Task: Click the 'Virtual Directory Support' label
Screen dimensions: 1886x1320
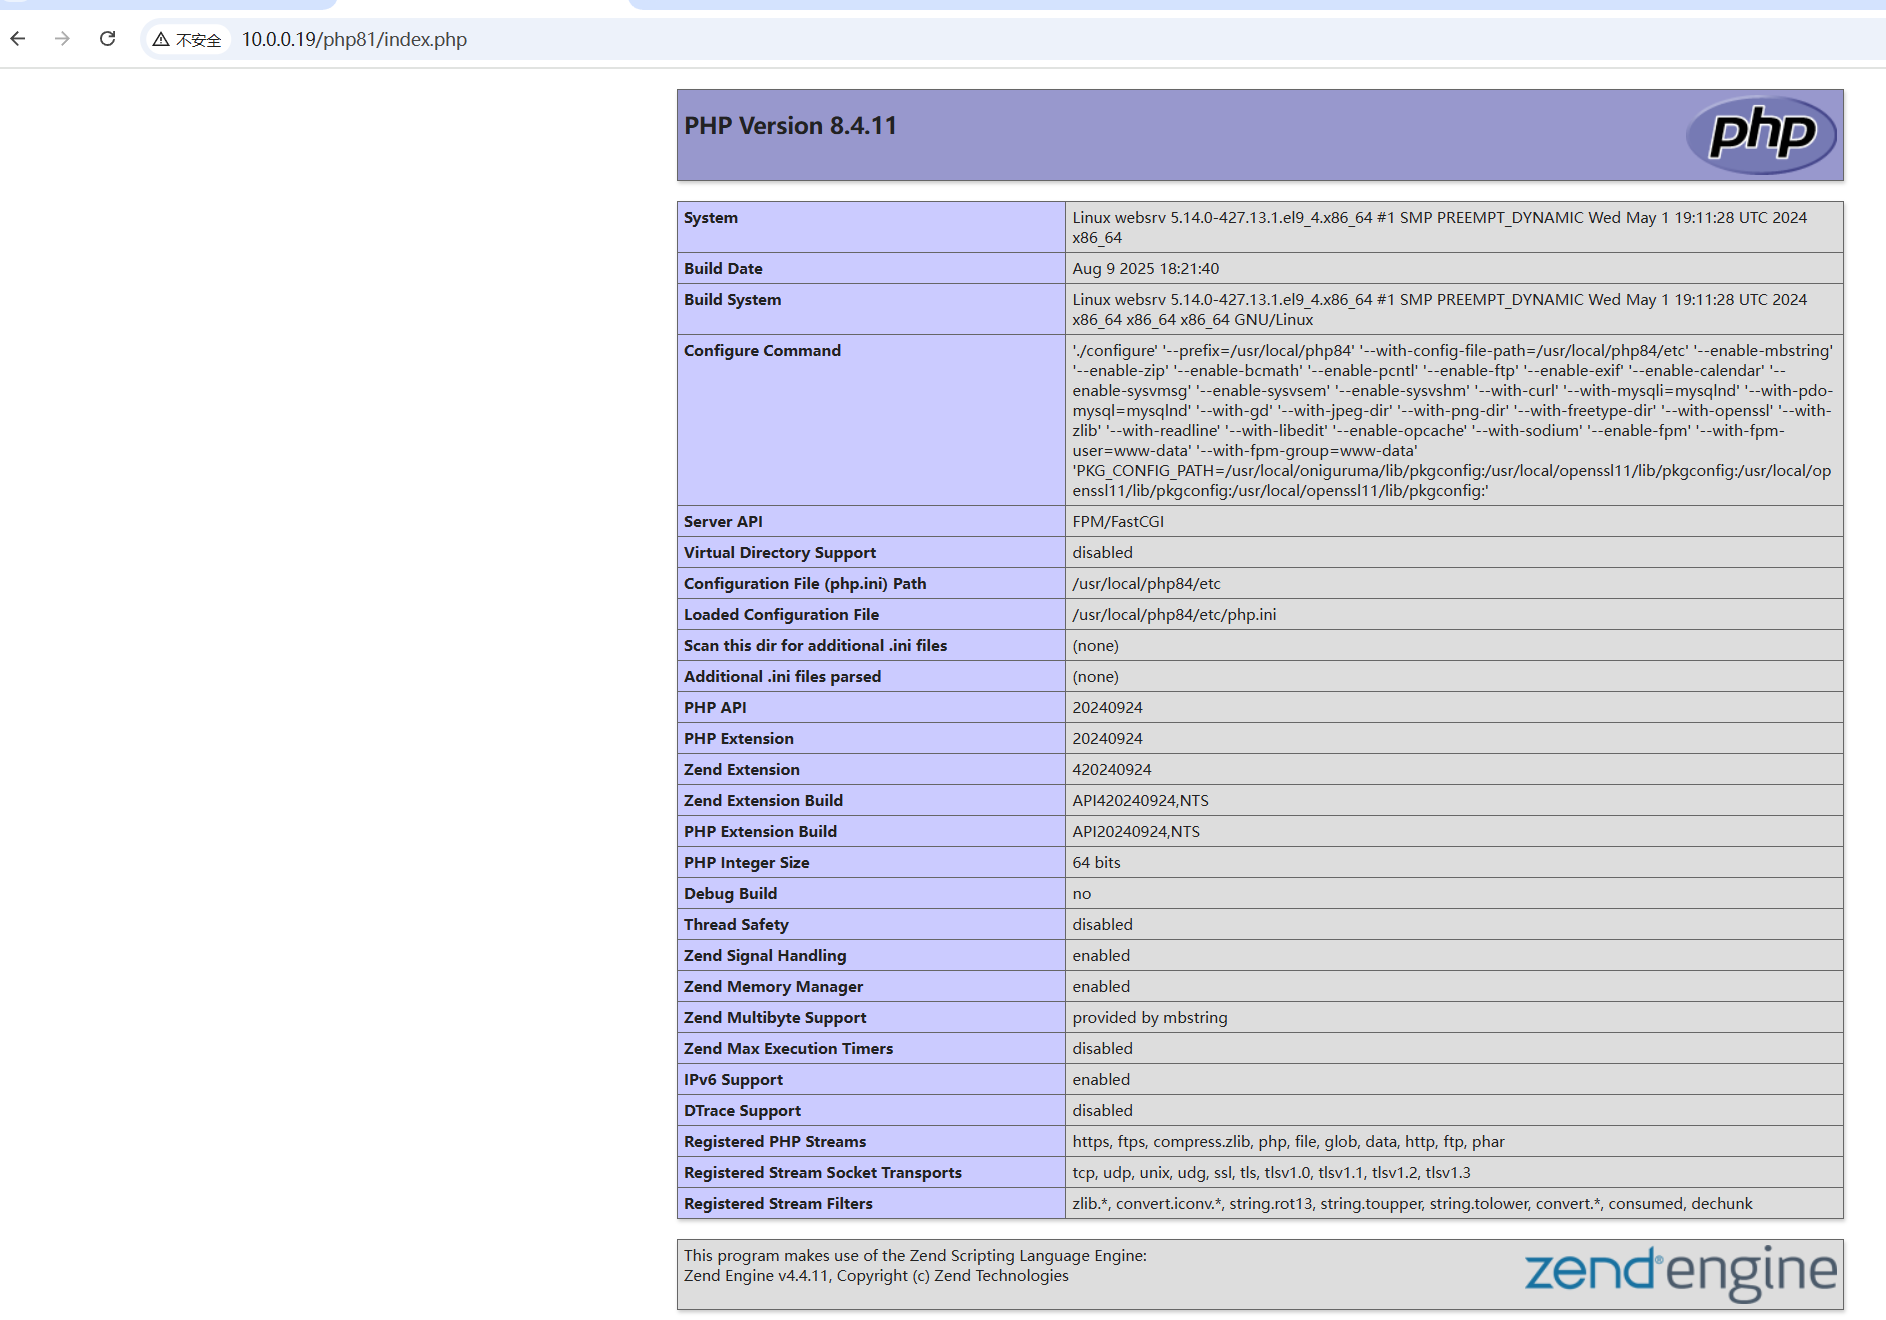Action: [780, 553]
